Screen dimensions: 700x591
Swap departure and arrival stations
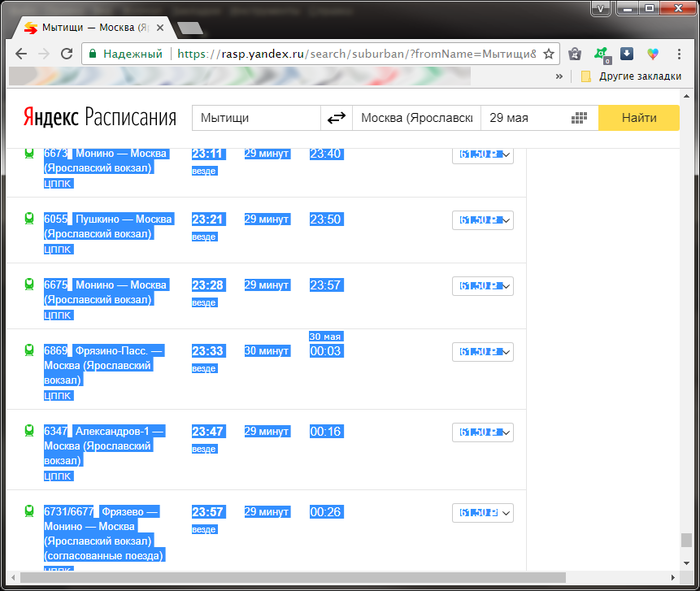click(x=336, y=118)
